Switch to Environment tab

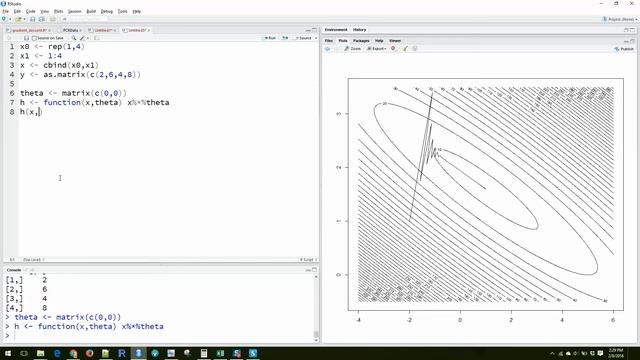(x=336, y=30)
